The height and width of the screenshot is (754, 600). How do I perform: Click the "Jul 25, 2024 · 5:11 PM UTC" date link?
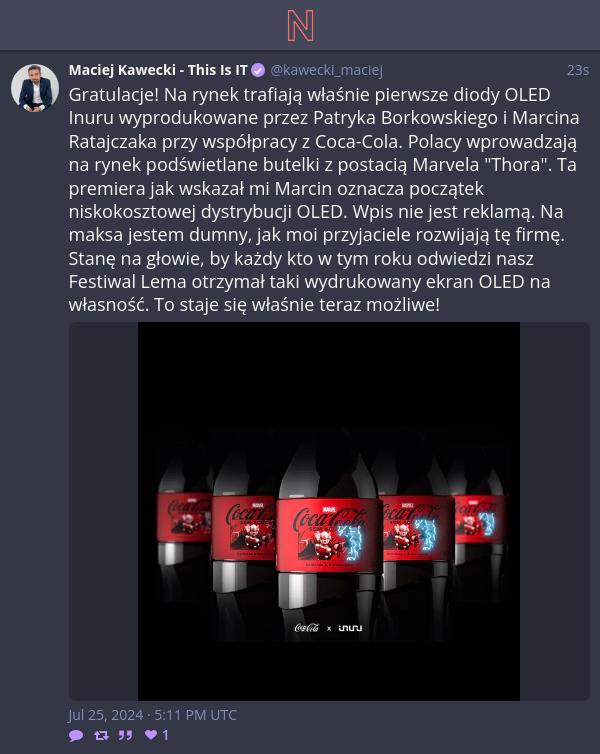coord(152,715)
